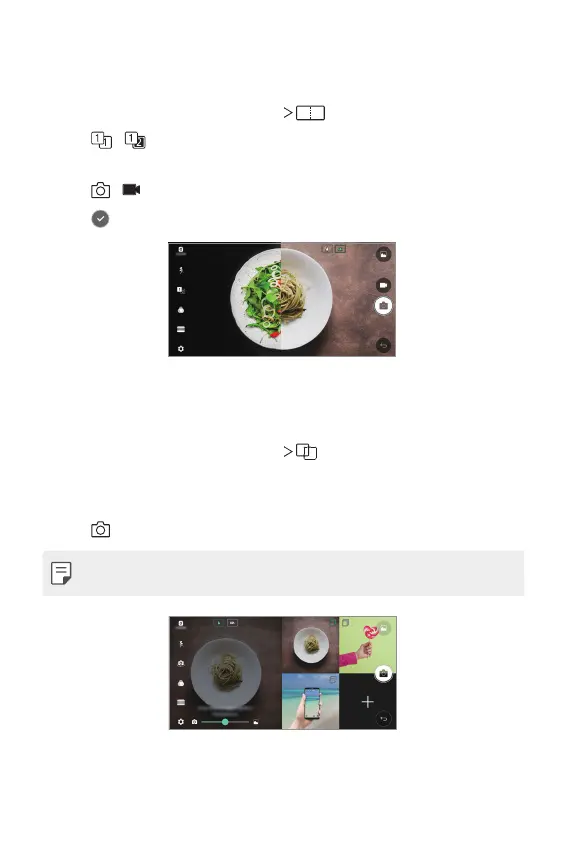Go back using the return arrow in grid camera

[383, 719]
